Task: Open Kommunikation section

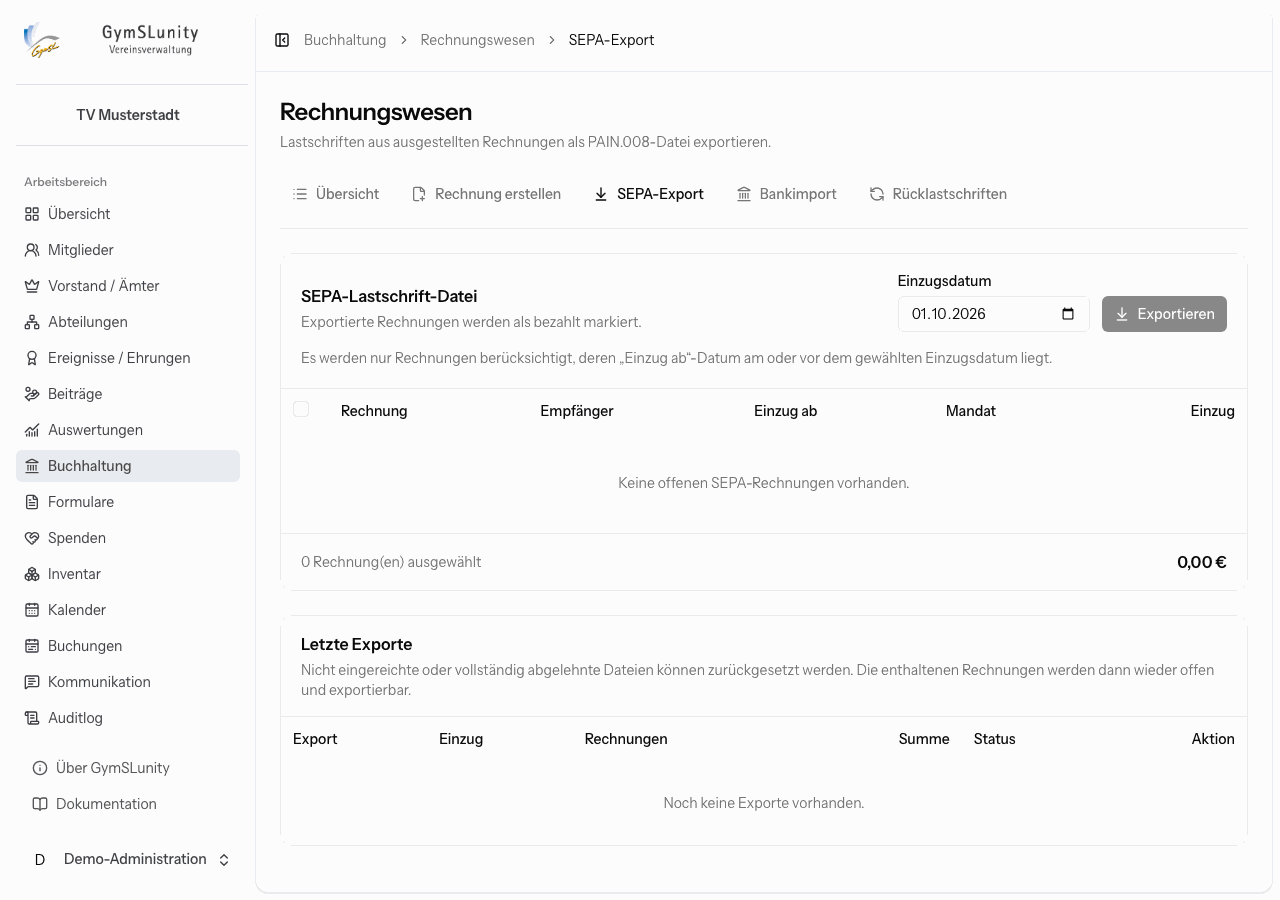Action: point(128,682)
